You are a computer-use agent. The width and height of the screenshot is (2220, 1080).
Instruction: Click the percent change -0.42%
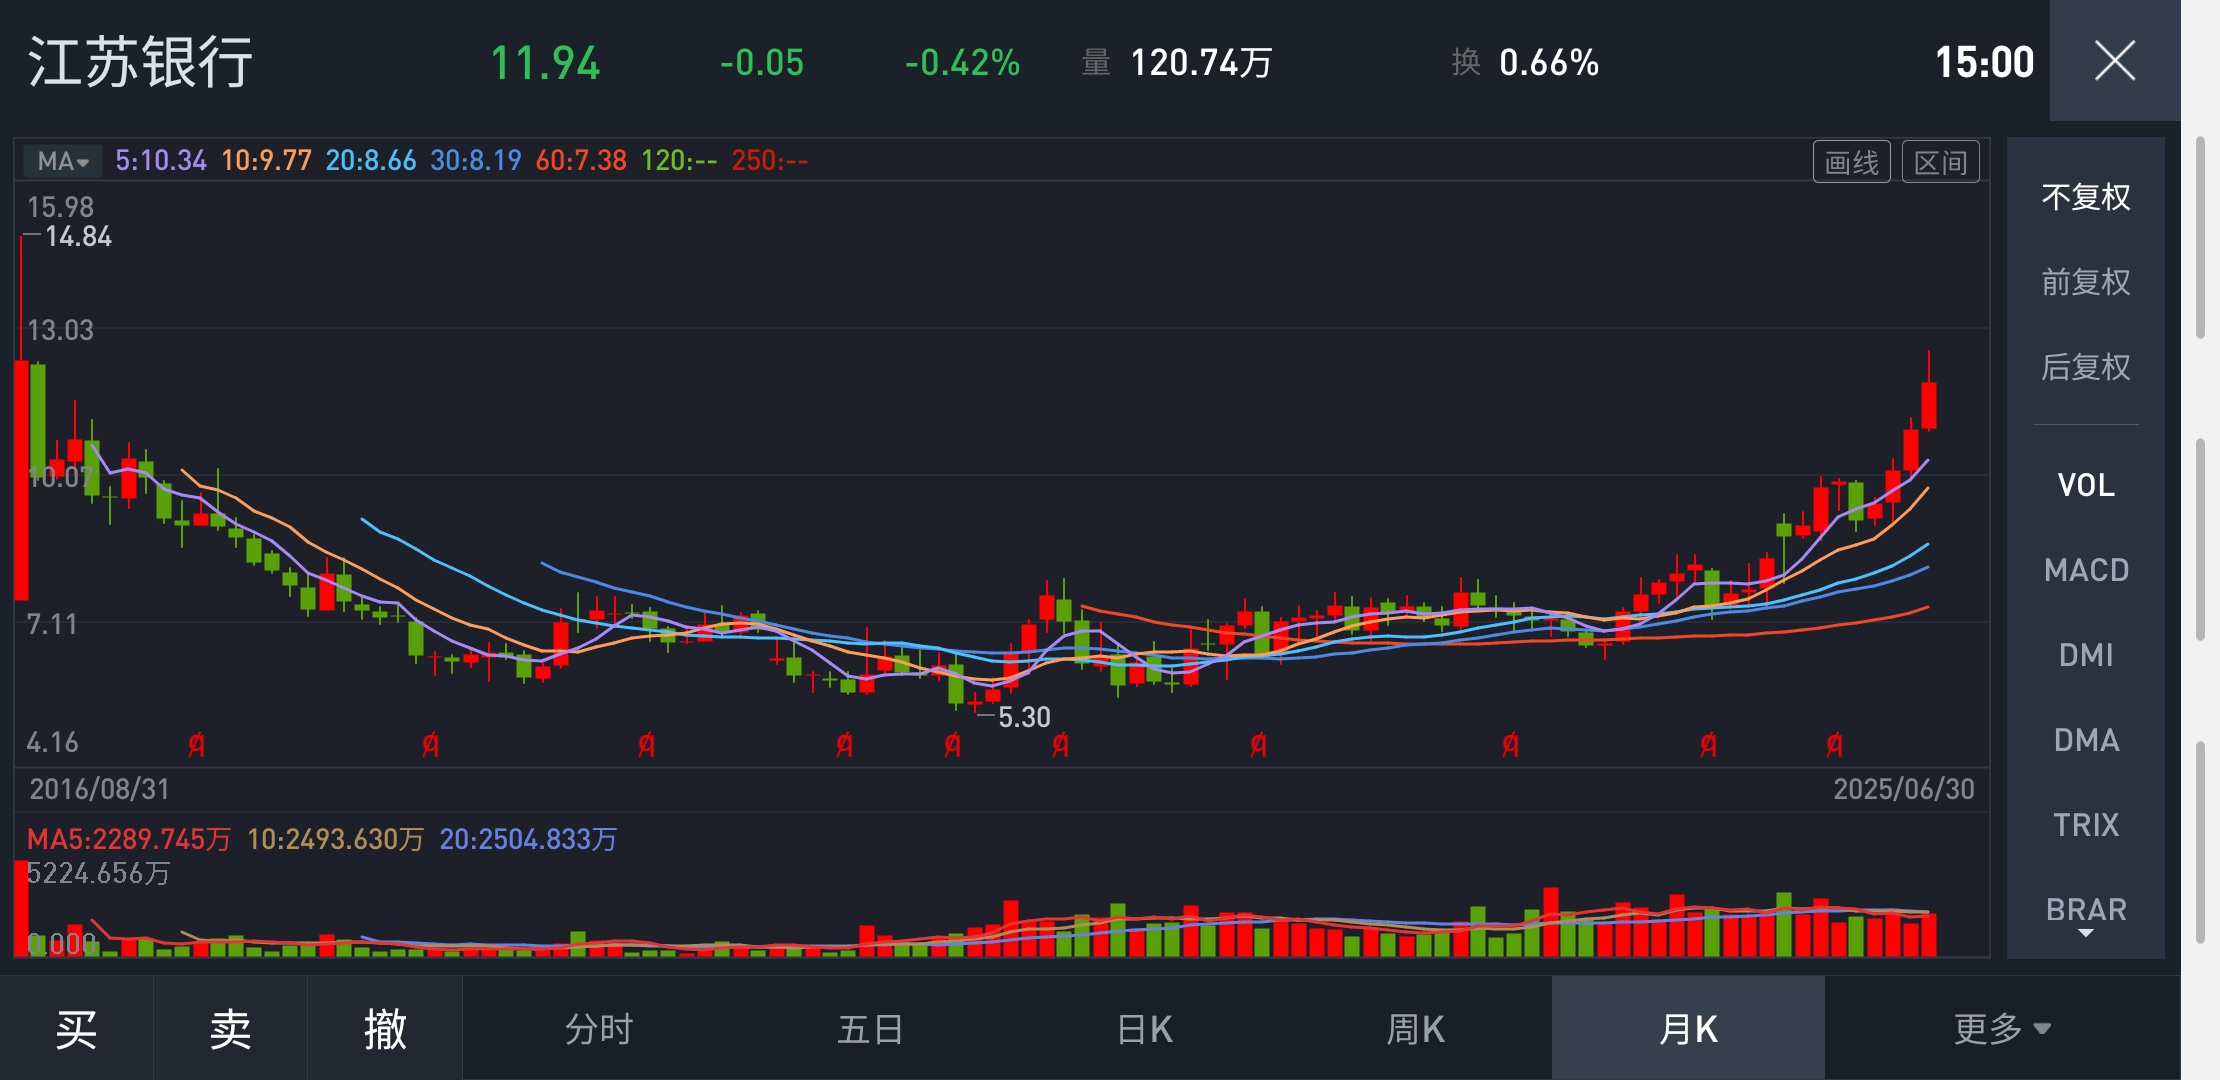962,63
